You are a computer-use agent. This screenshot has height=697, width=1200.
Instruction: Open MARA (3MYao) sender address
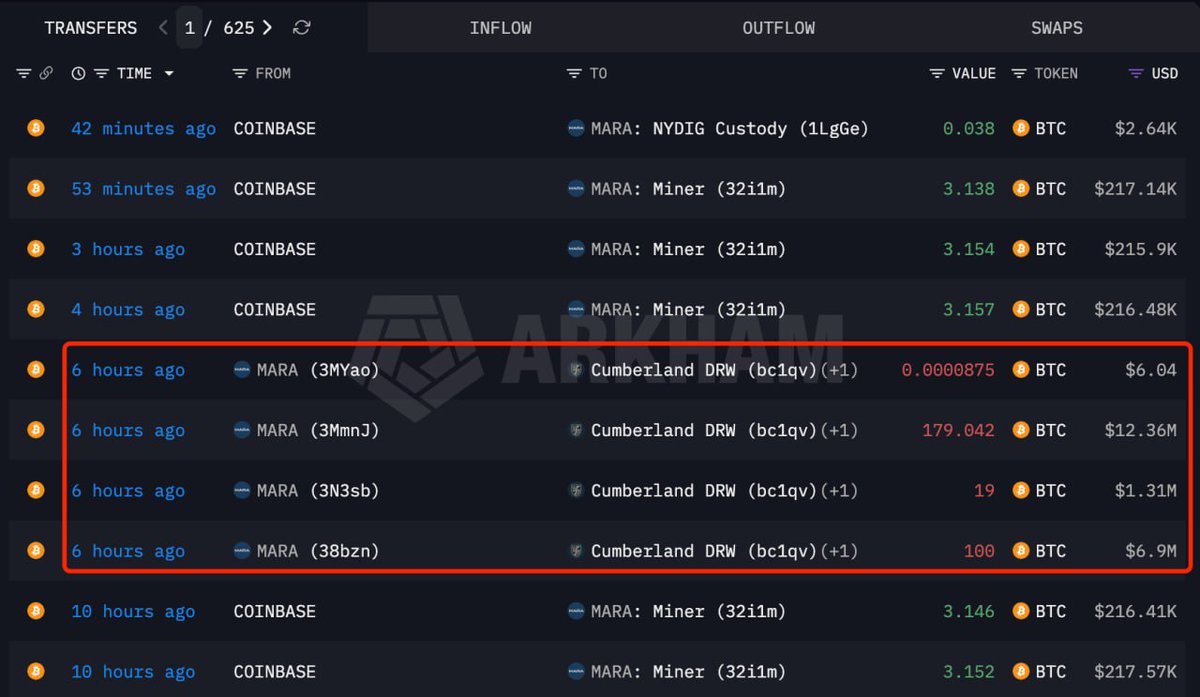tap(318, 370)
